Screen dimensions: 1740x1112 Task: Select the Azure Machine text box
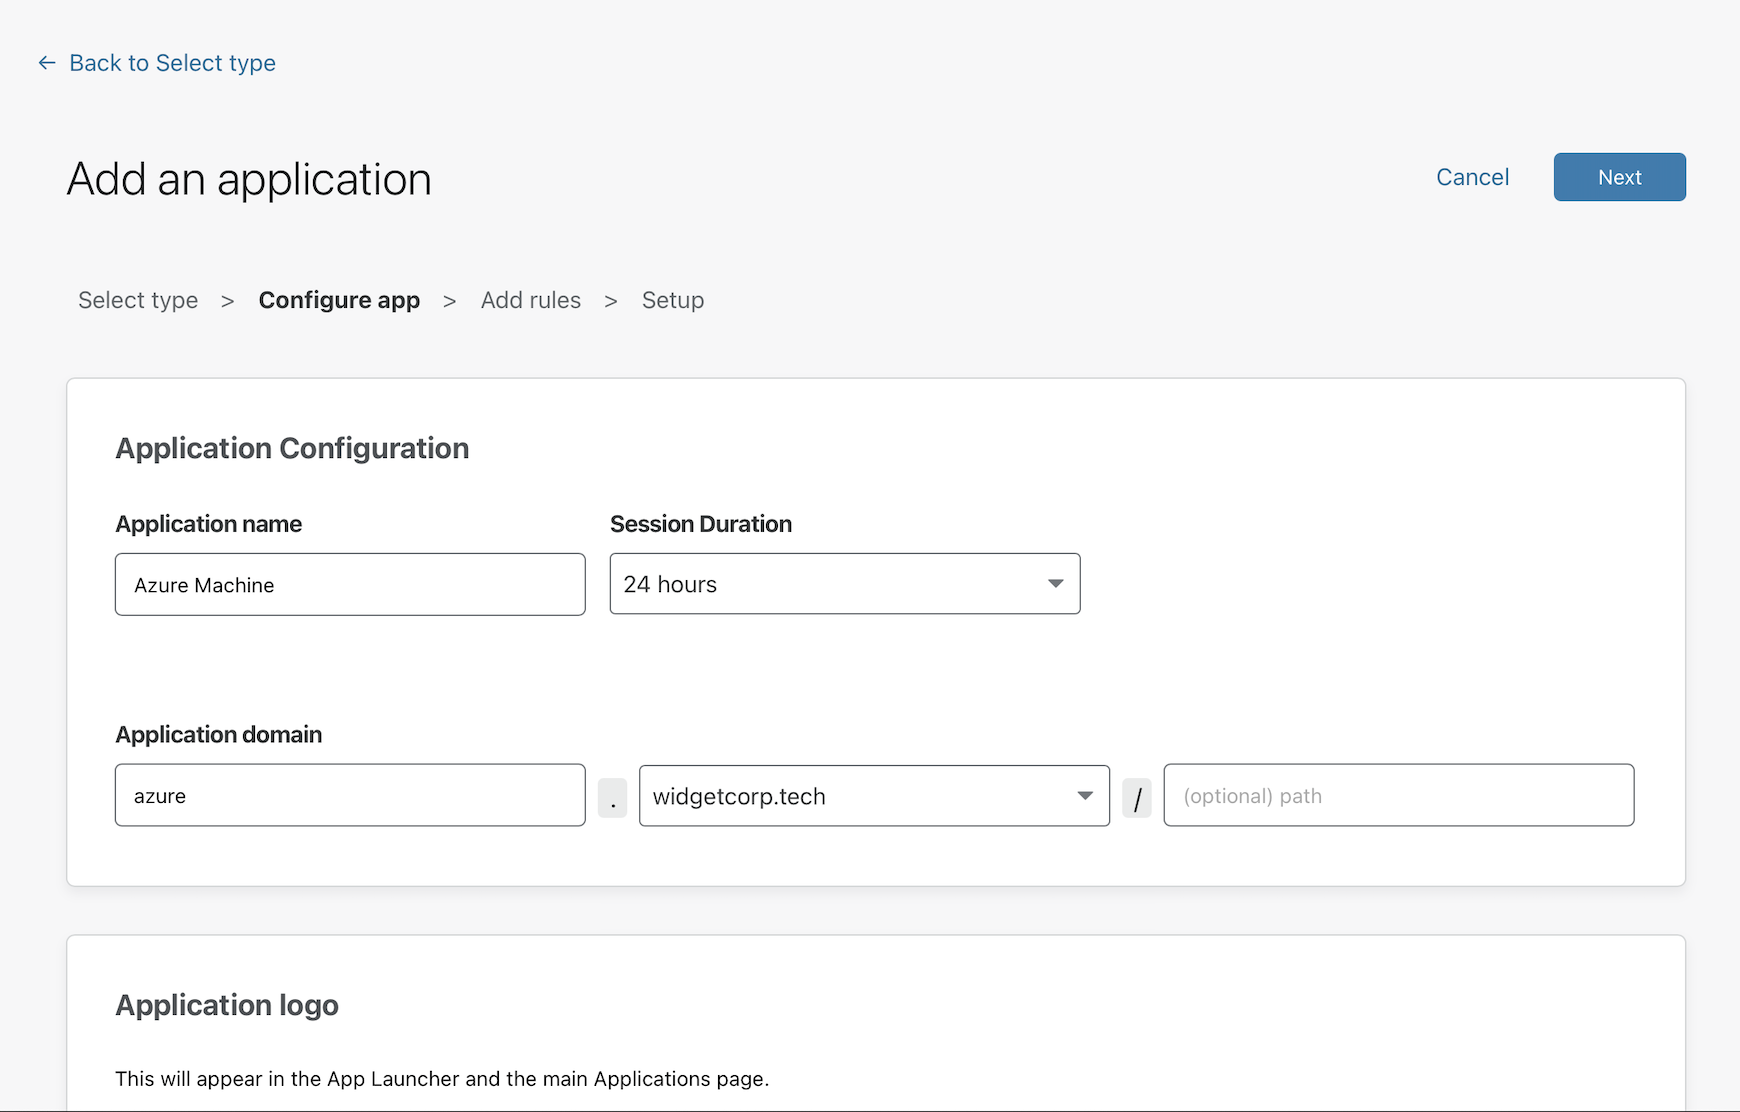[349, 584]
